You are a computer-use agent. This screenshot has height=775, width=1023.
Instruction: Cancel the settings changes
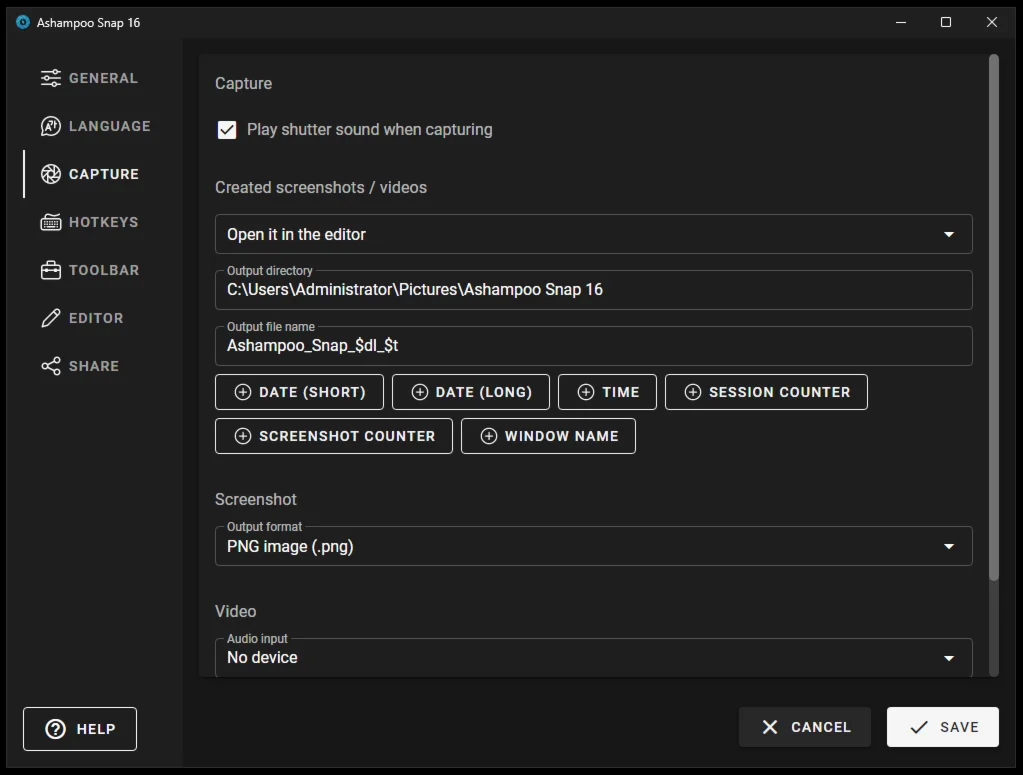tap(805, 727)
